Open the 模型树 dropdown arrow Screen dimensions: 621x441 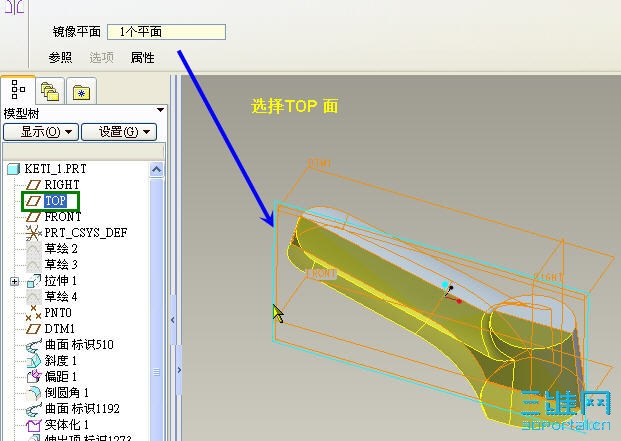[160, 110]
